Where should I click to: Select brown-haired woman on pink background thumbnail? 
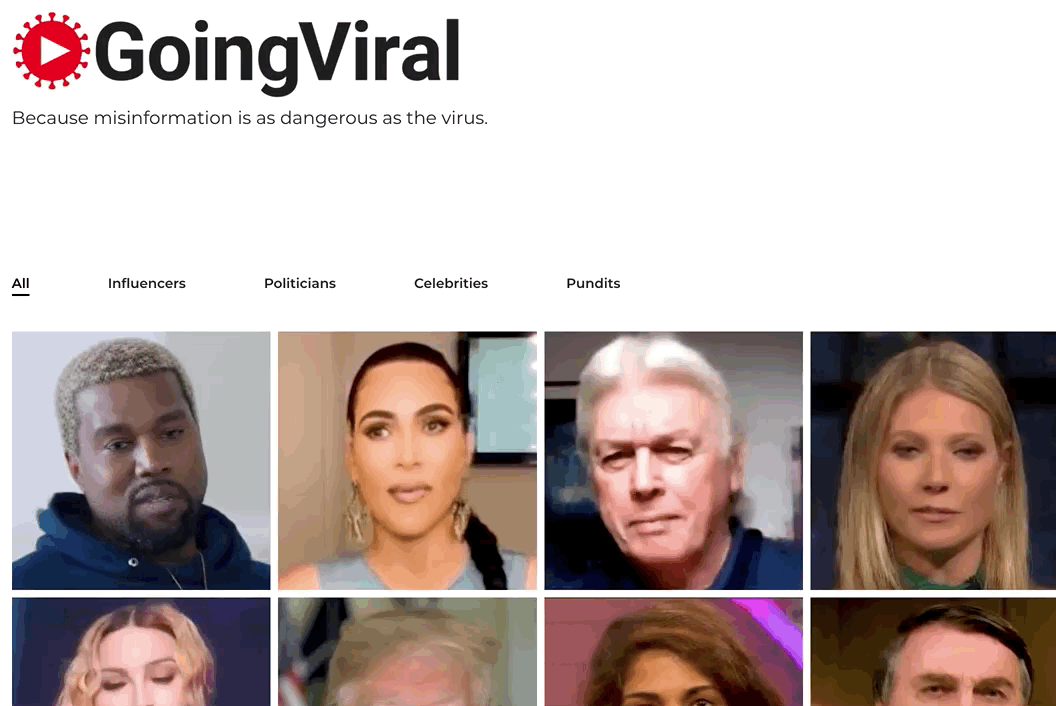(x=673, y=651)
